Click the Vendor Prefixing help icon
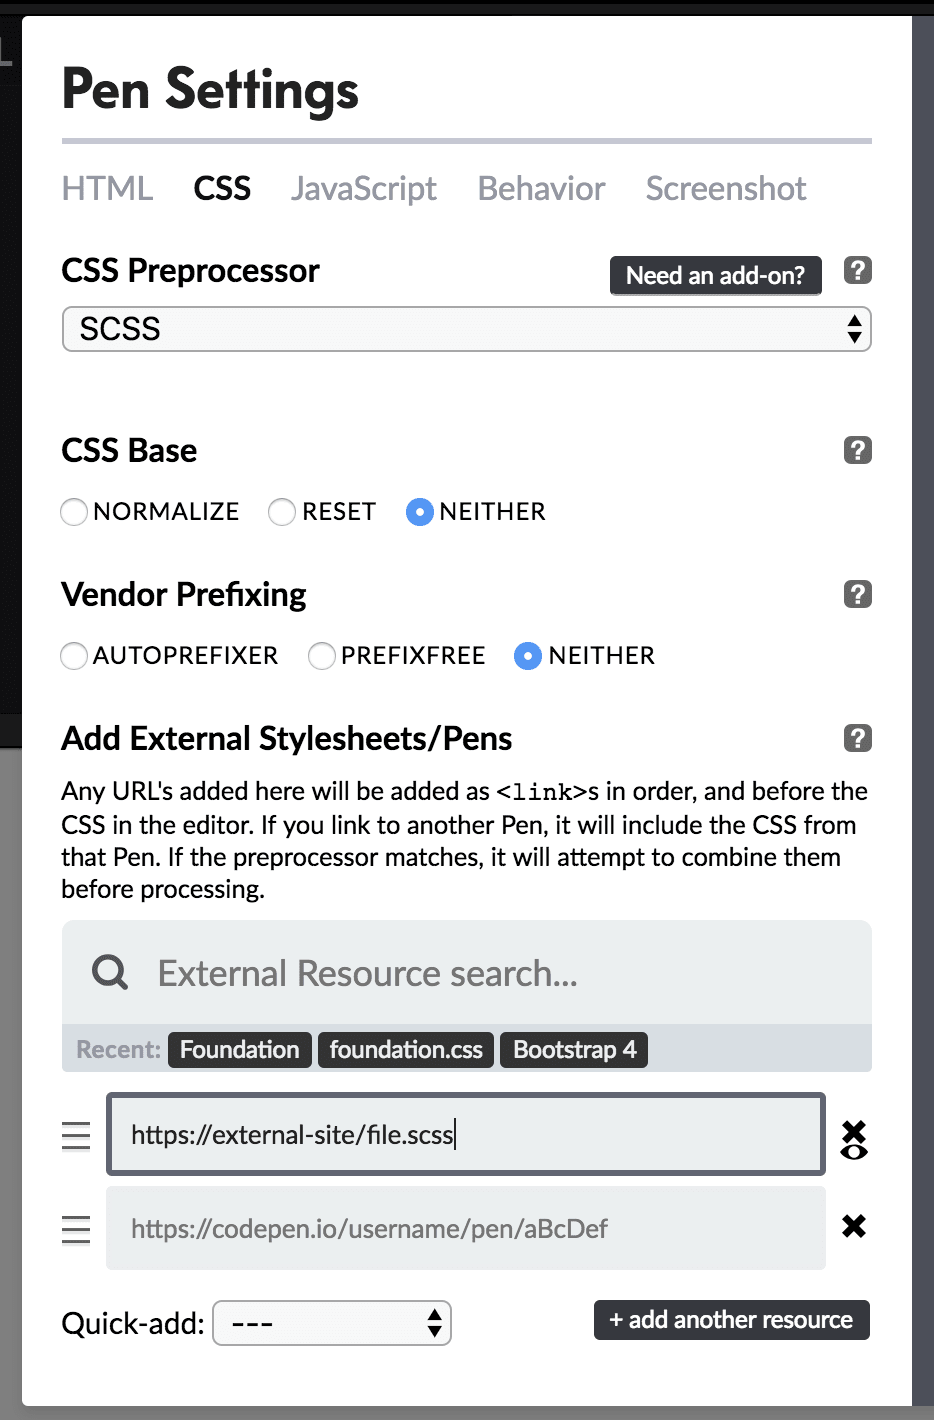 (857, 594)
